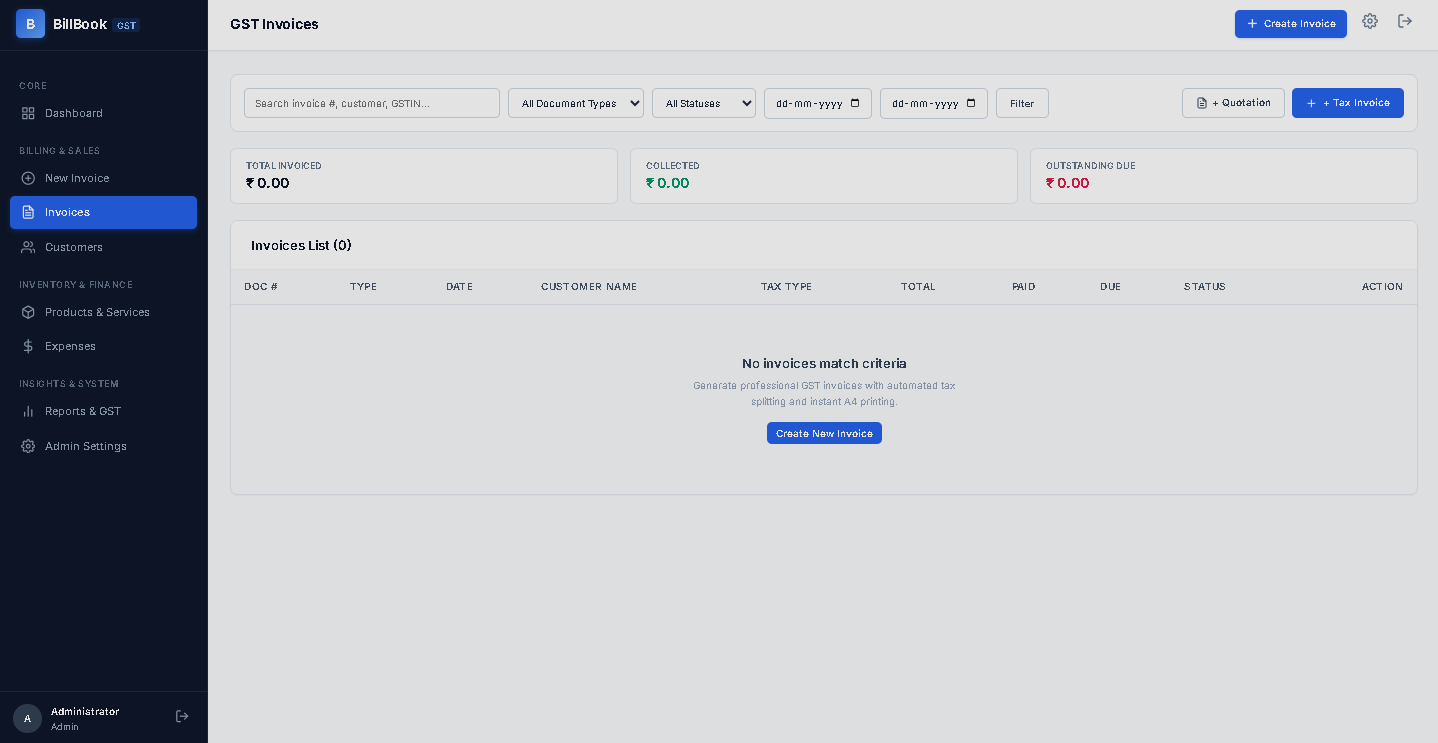Expand the All Document Types dropdown

[576, 103]
